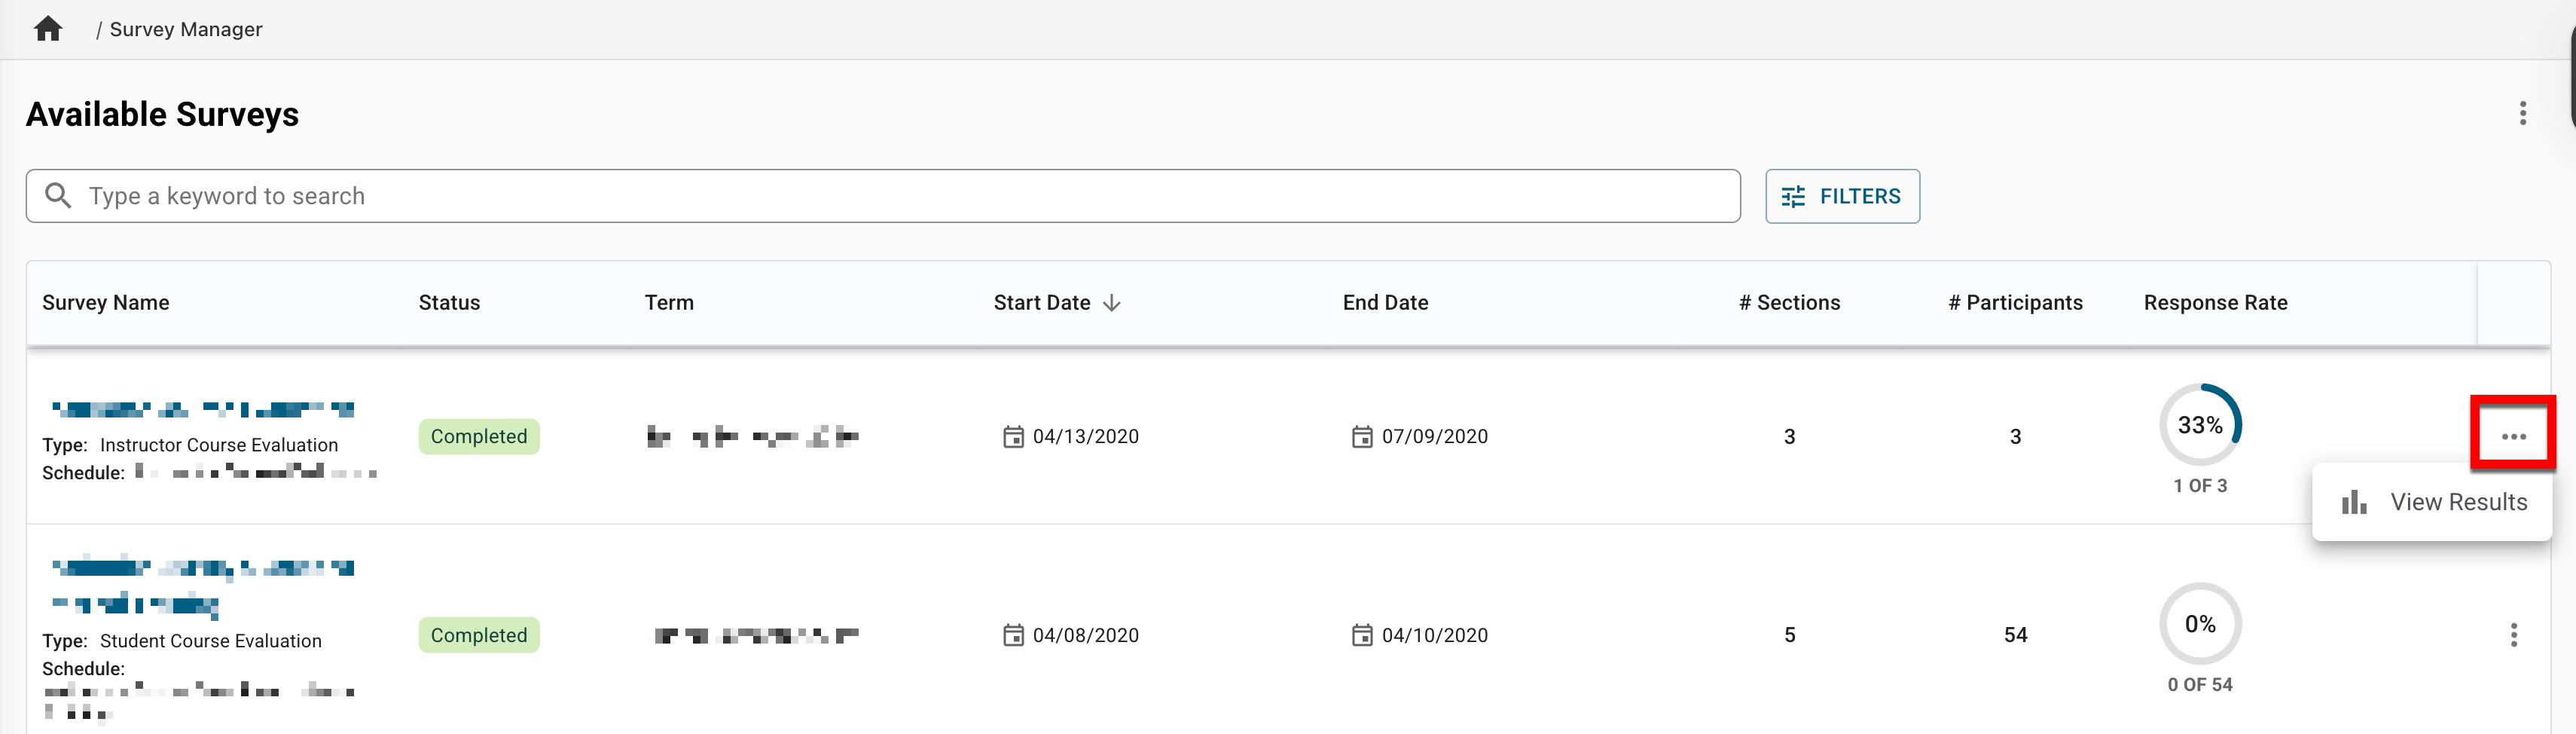Viewport: 2576px width, 734px height.
Task: Click calendar icon next to 04/10/2020
Action: coord(1362,635)
